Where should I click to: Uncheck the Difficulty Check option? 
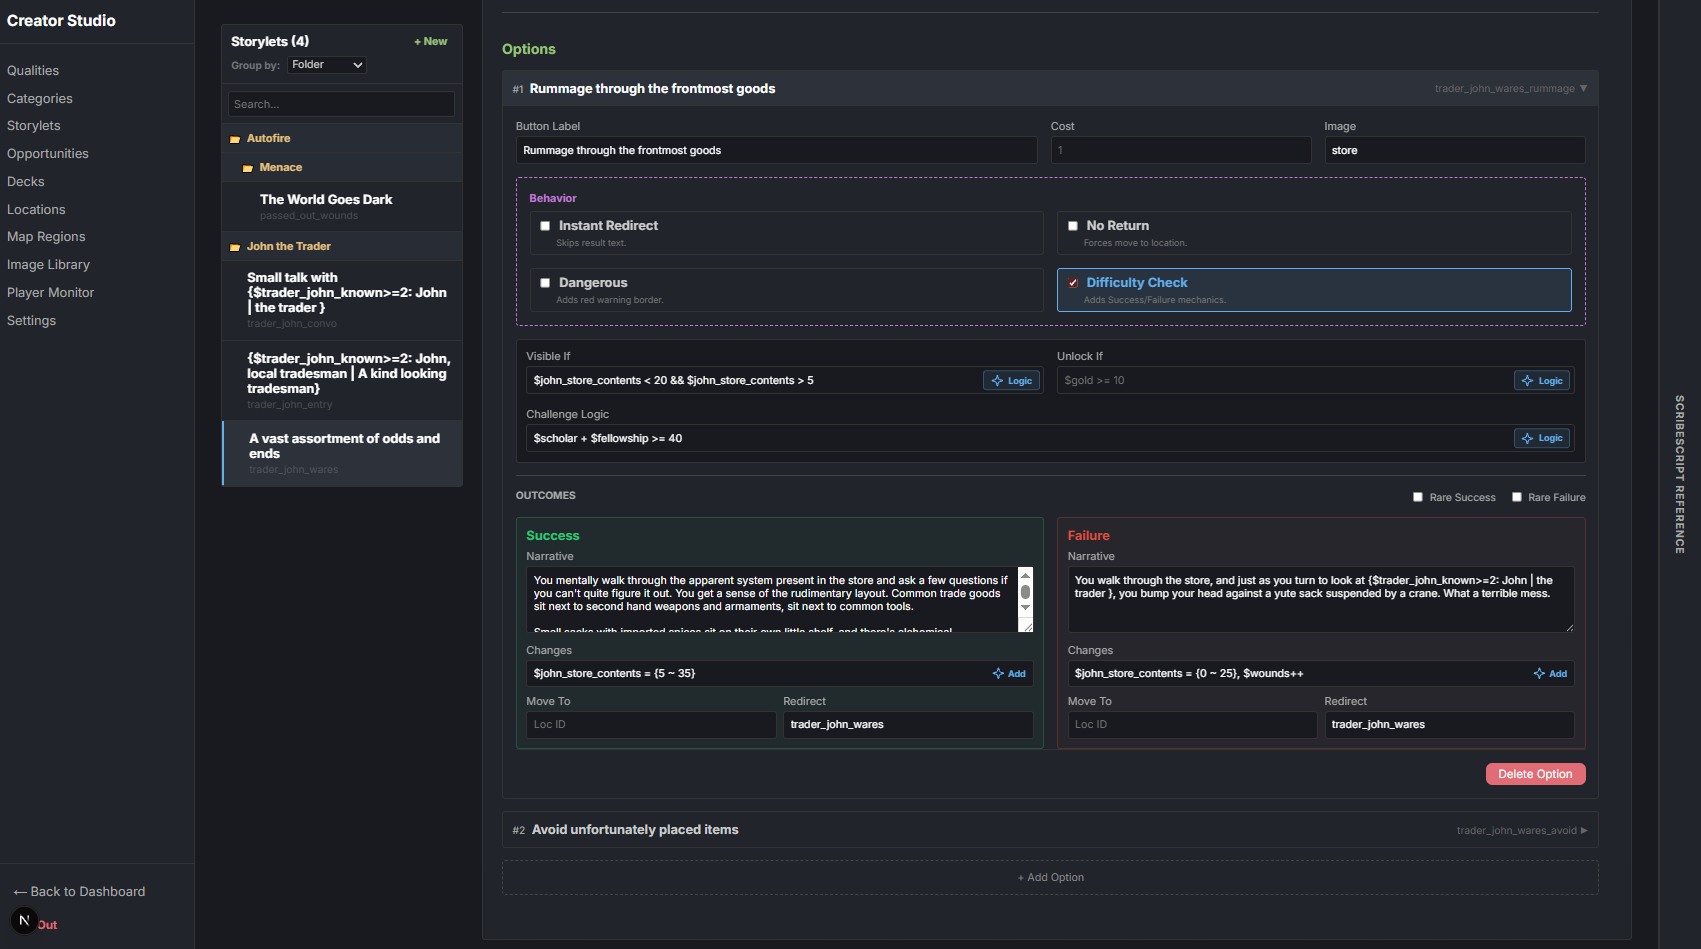1073,283
